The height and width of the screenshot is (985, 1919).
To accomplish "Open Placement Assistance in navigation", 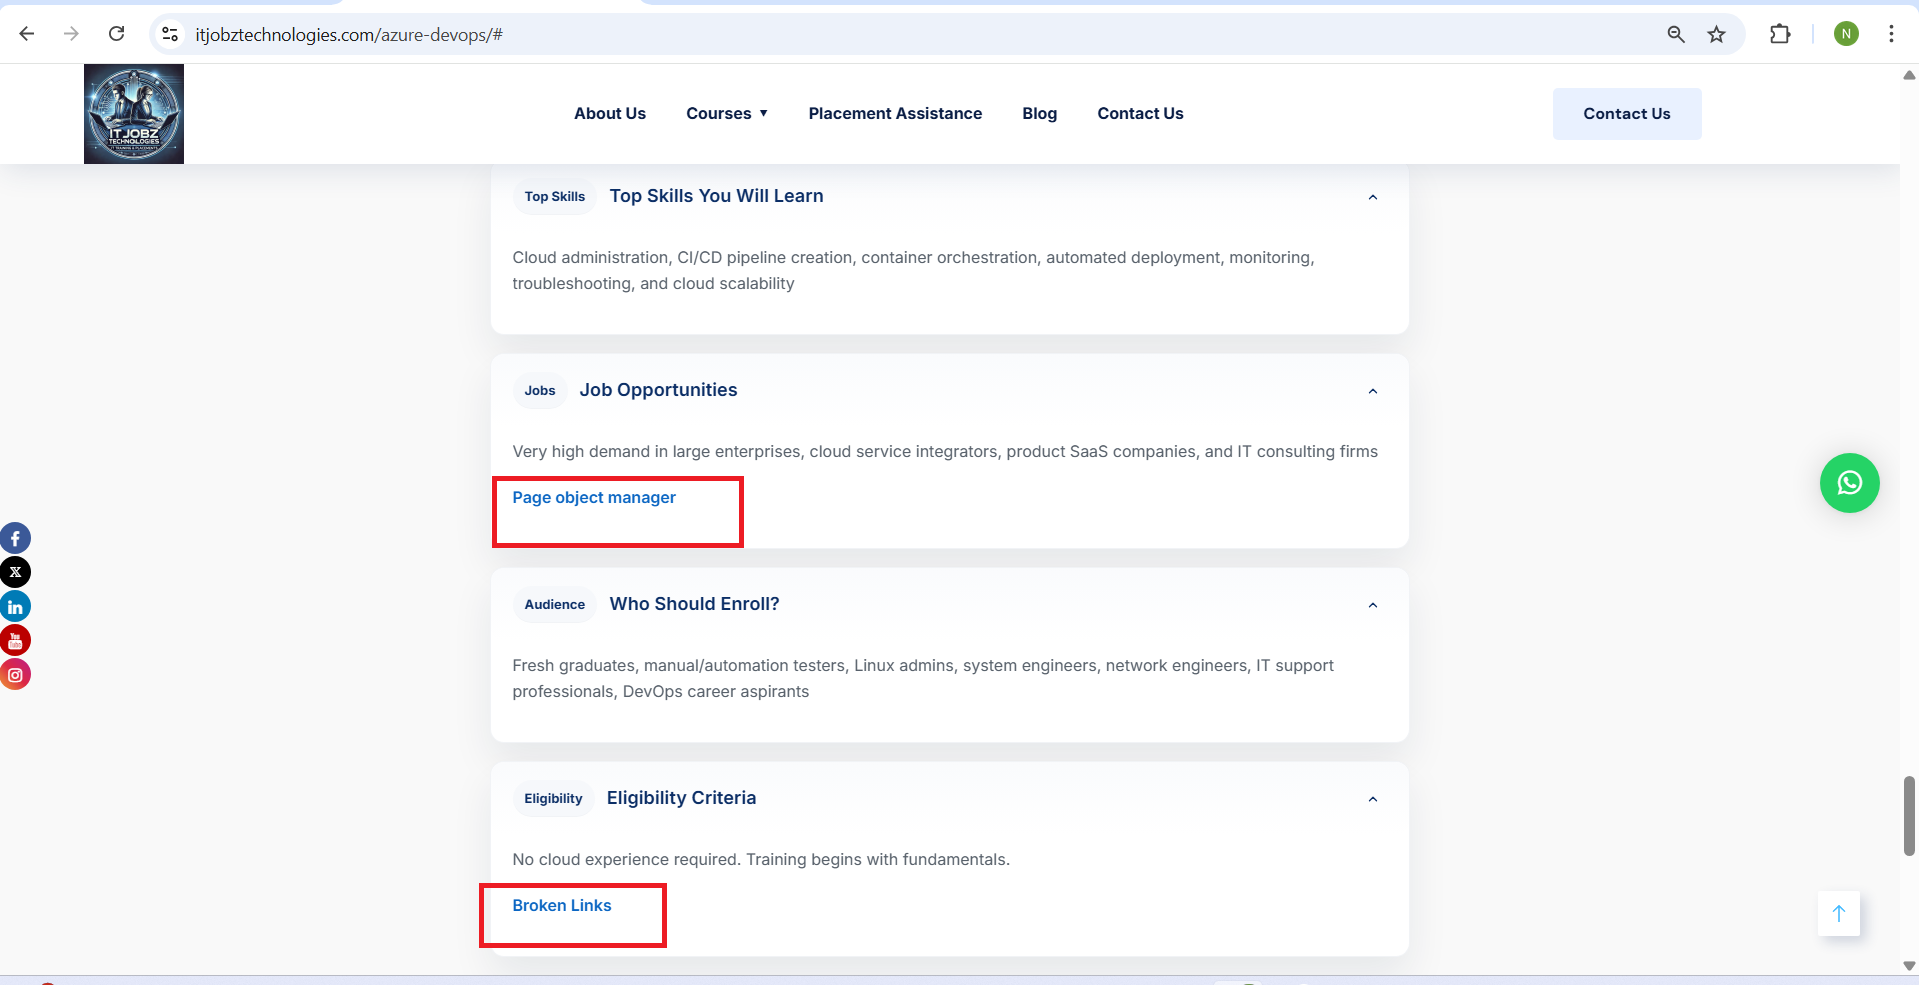I will coord(895,114).
